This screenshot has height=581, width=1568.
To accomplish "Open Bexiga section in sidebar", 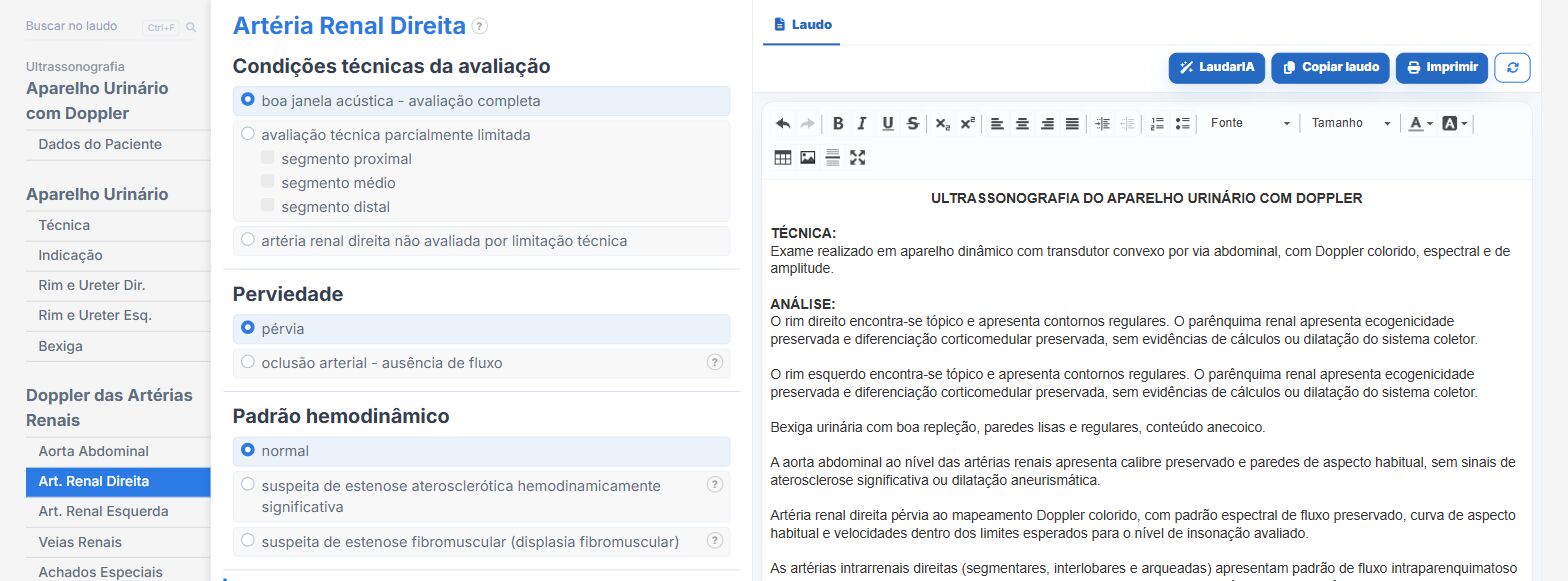I will [118, 346].
